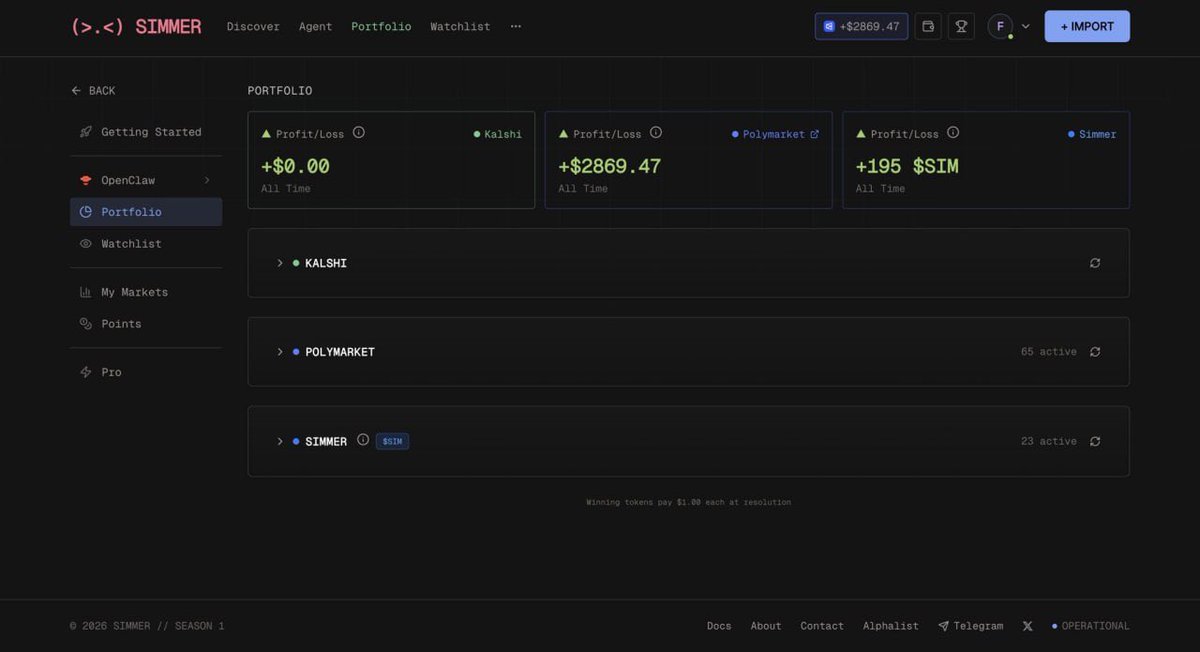Image resolution: width=1200 pixels, height=652 pixels.
Task: Click the + IMPORT button
Action: (1087, 26)
